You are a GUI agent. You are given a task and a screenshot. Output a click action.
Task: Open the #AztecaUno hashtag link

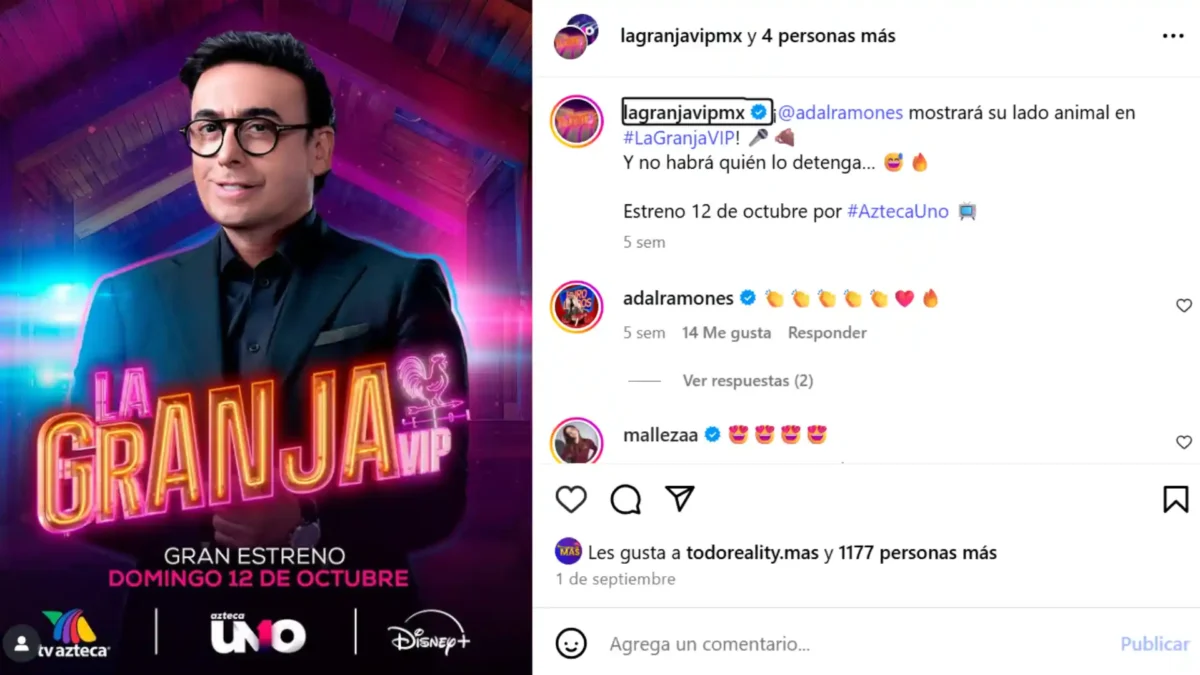(x=898, y=212)
